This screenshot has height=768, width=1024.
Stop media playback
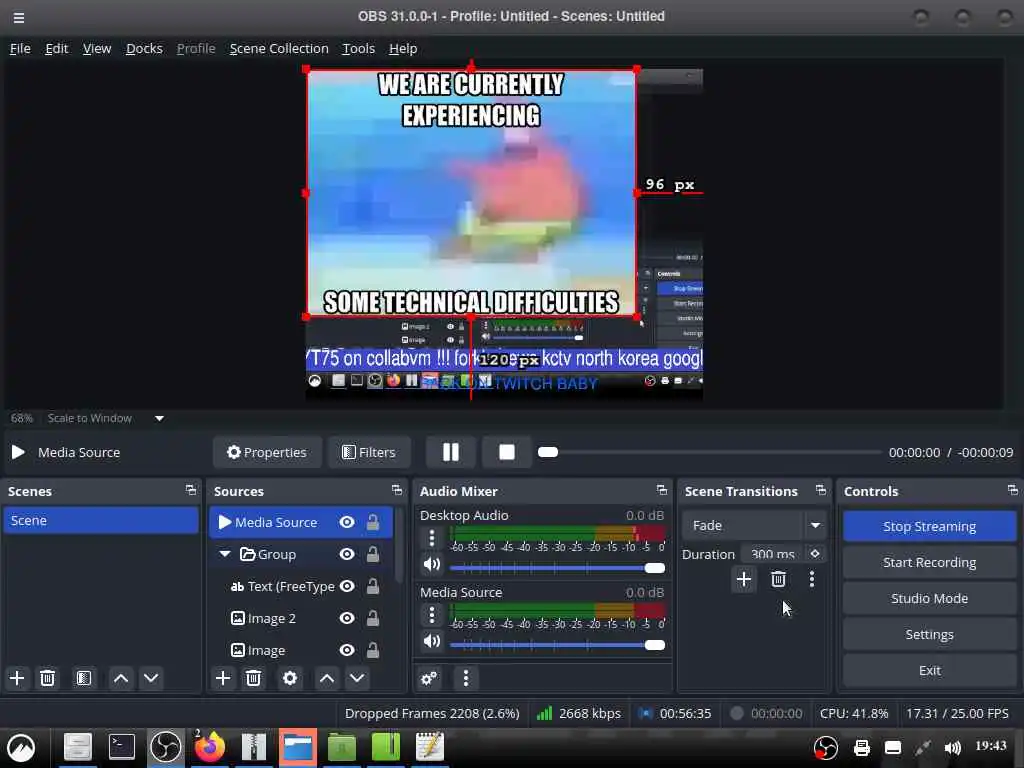tap(507, 452)
